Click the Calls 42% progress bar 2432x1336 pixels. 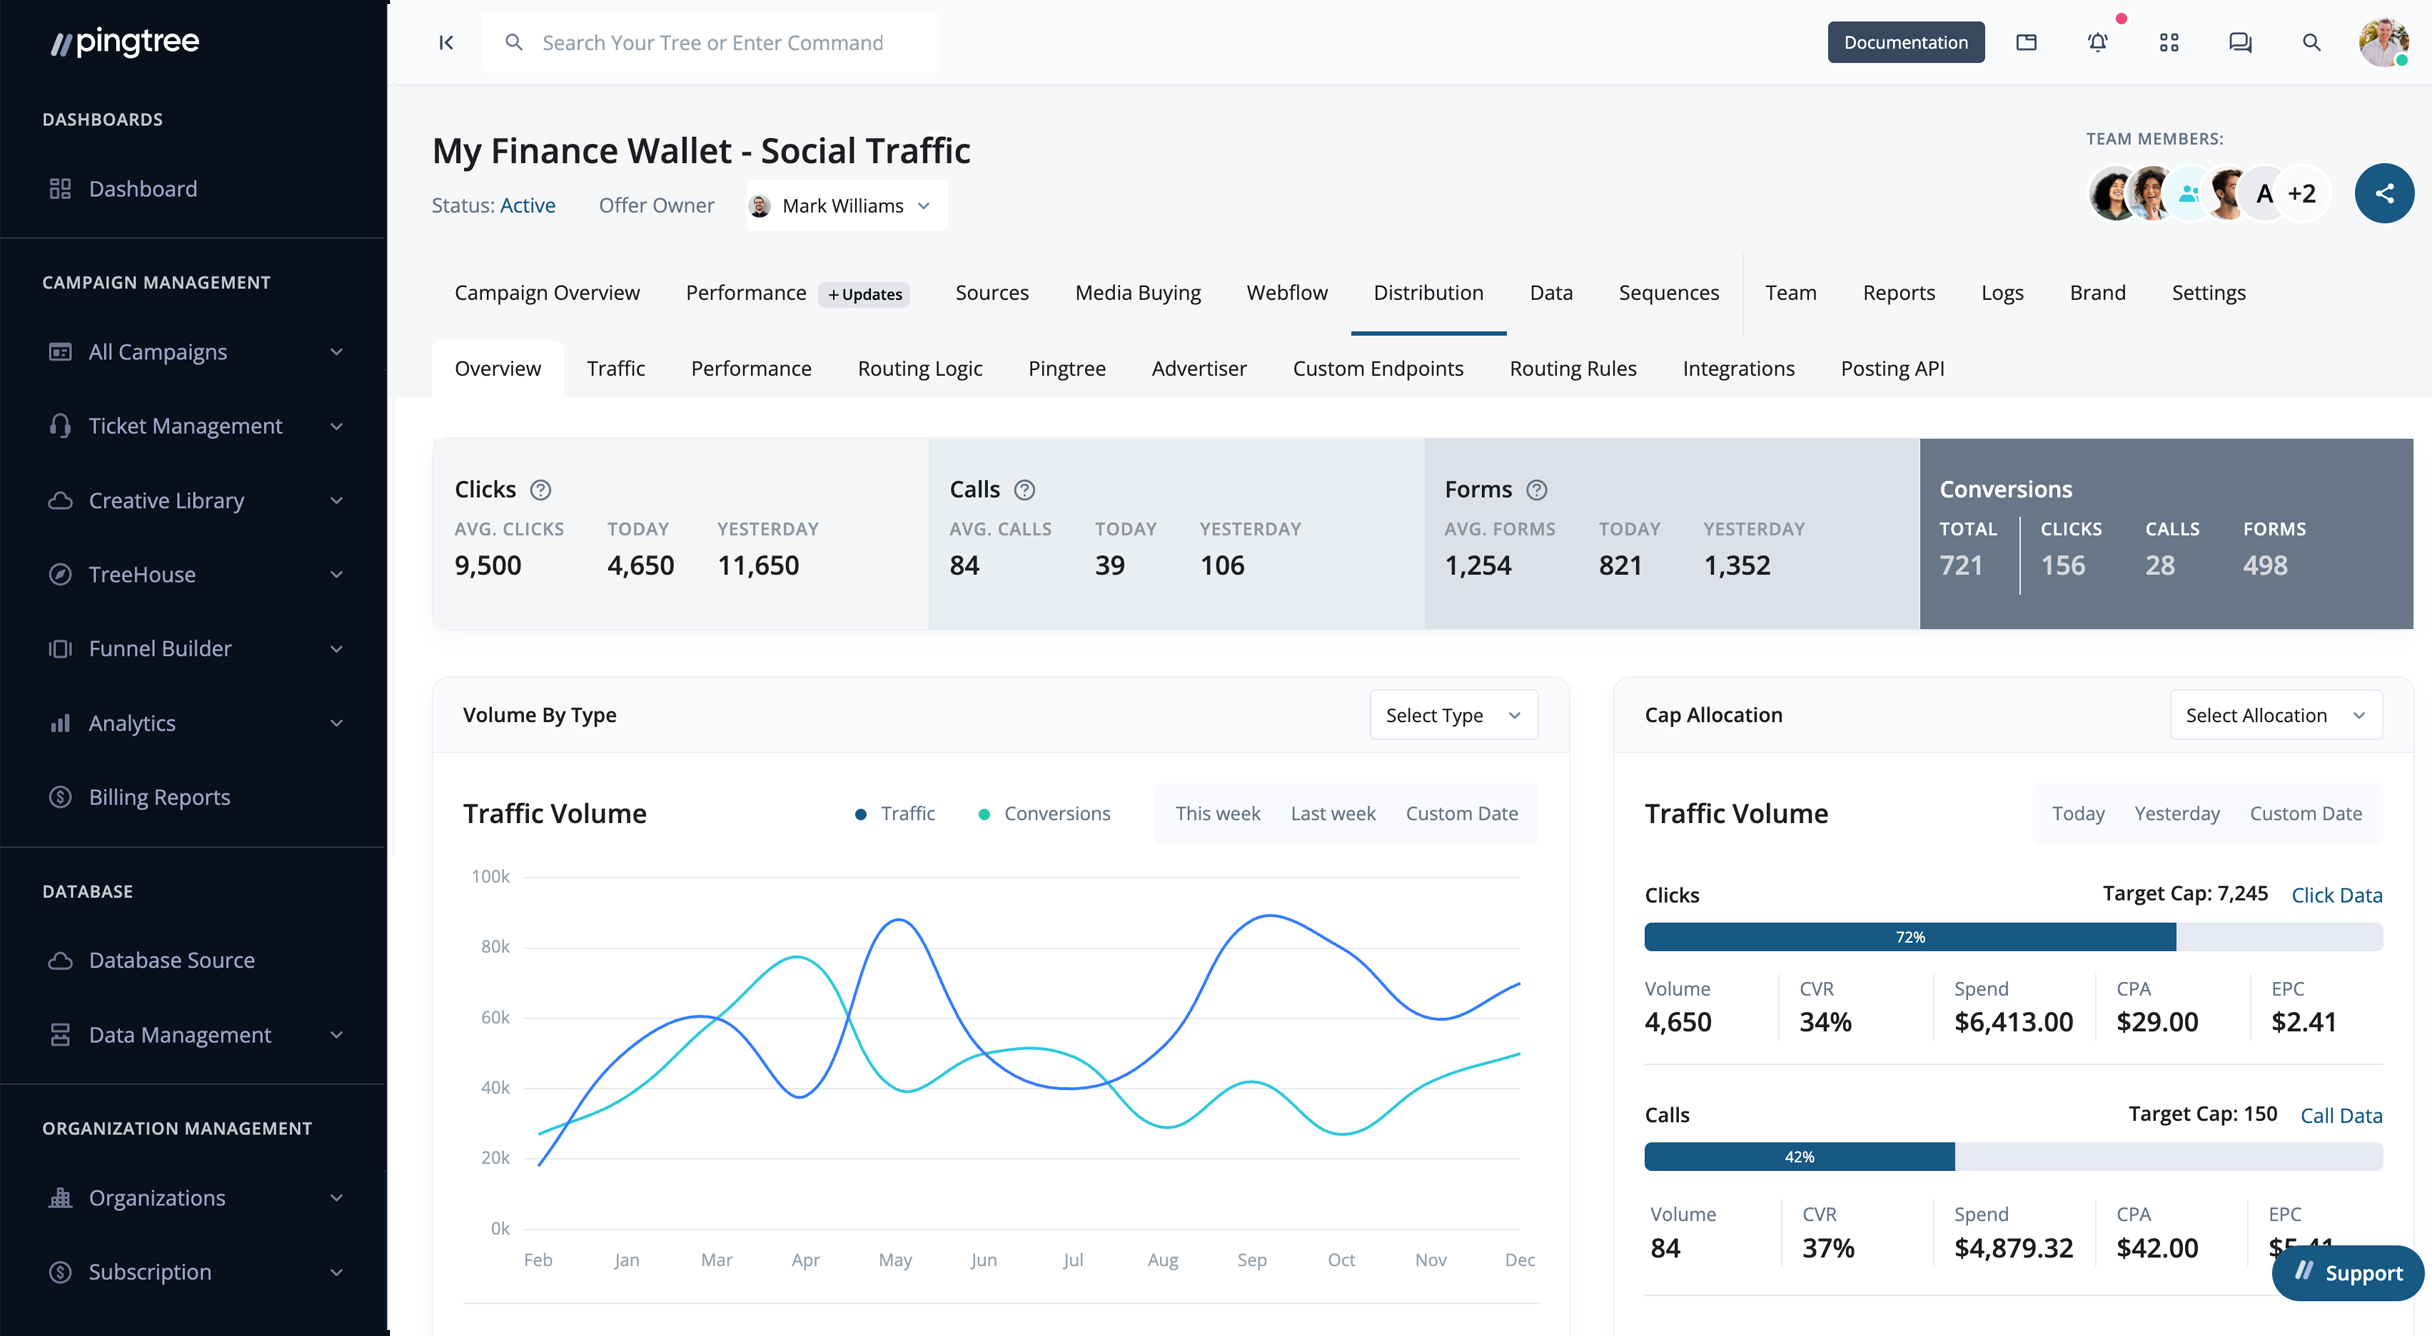point(1800,1157)
